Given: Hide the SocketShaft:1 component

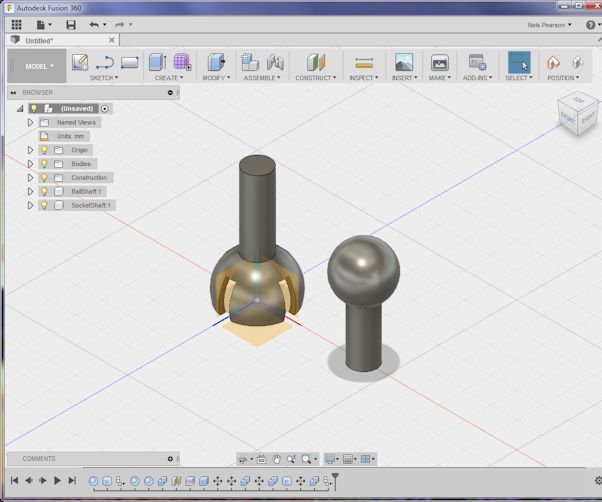Looking at the screenshot, I should [x=44, y=205].
